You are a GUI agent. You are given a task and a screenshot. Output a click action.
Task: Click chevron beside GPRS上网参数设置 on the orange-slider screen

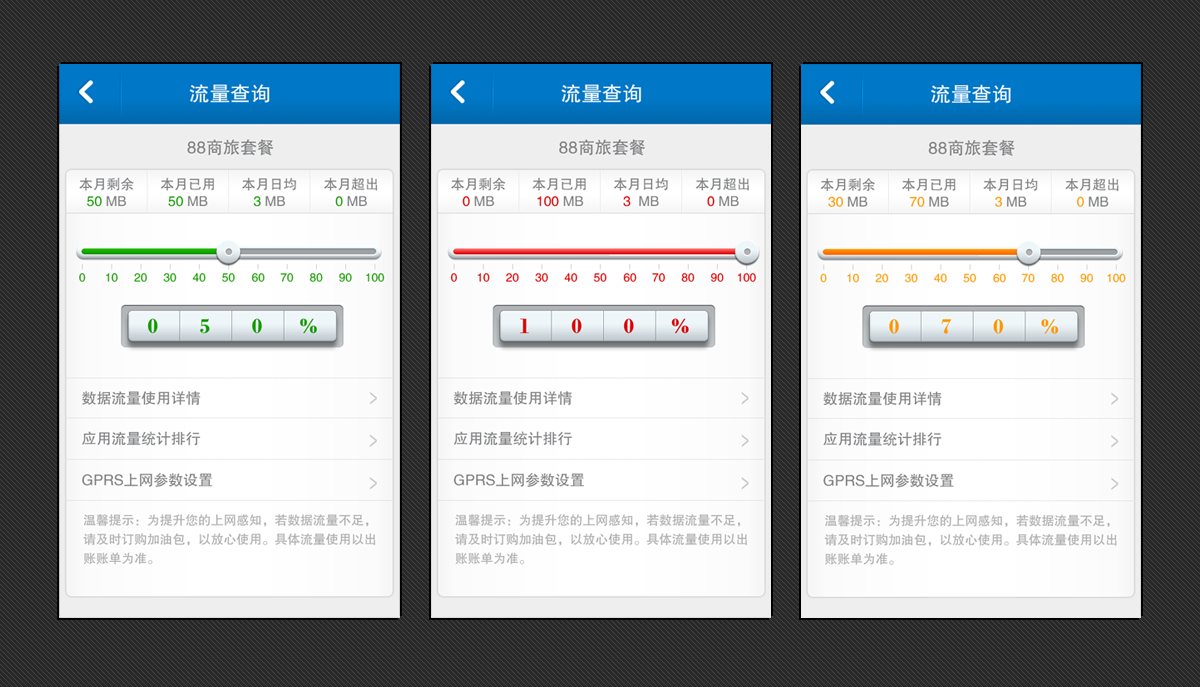coord(1115,483)
